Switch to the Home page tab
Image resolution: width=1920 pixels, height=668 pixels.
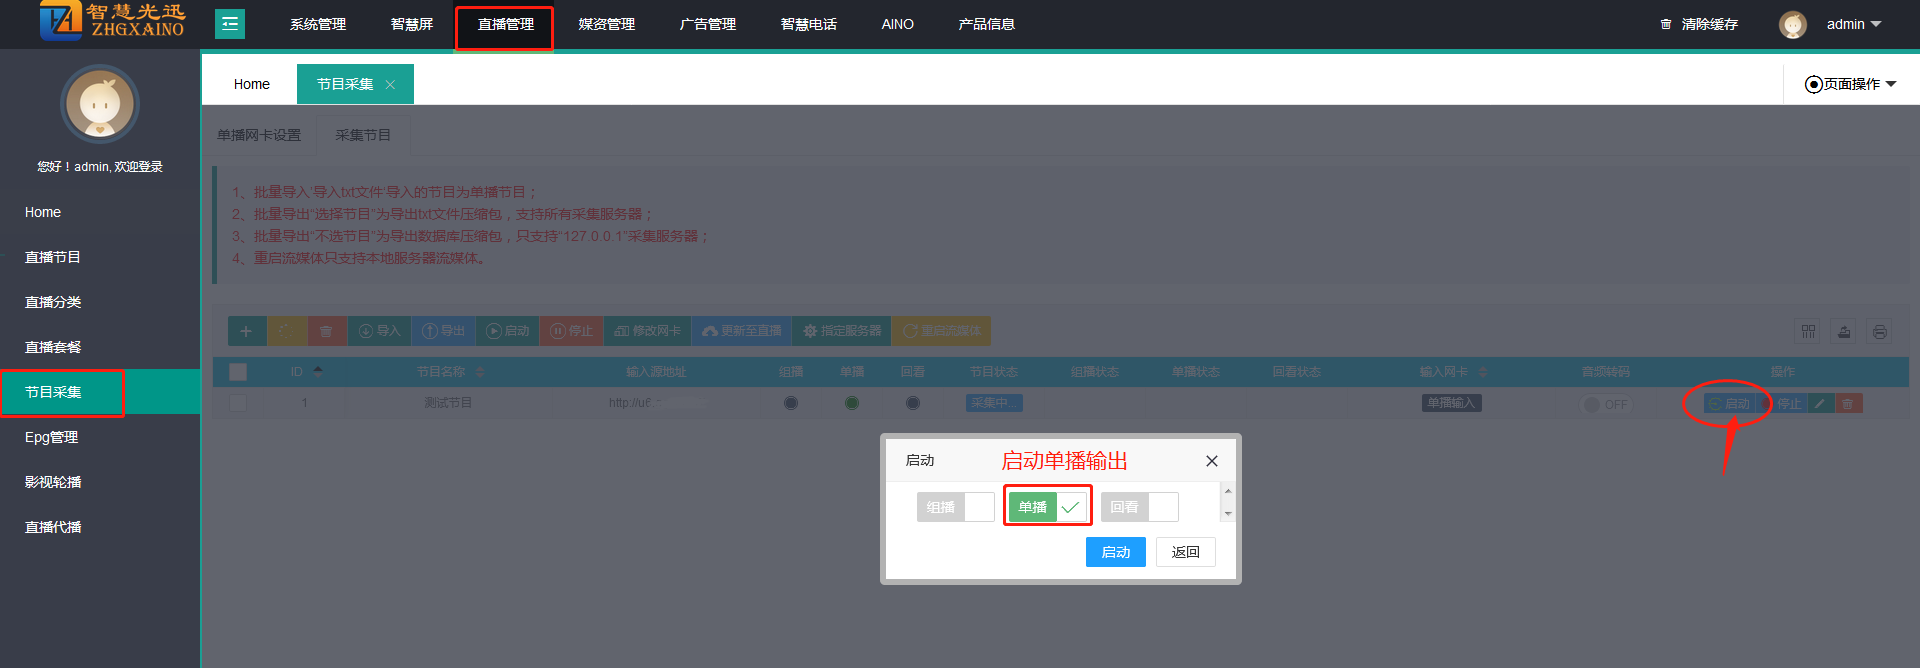252,84
